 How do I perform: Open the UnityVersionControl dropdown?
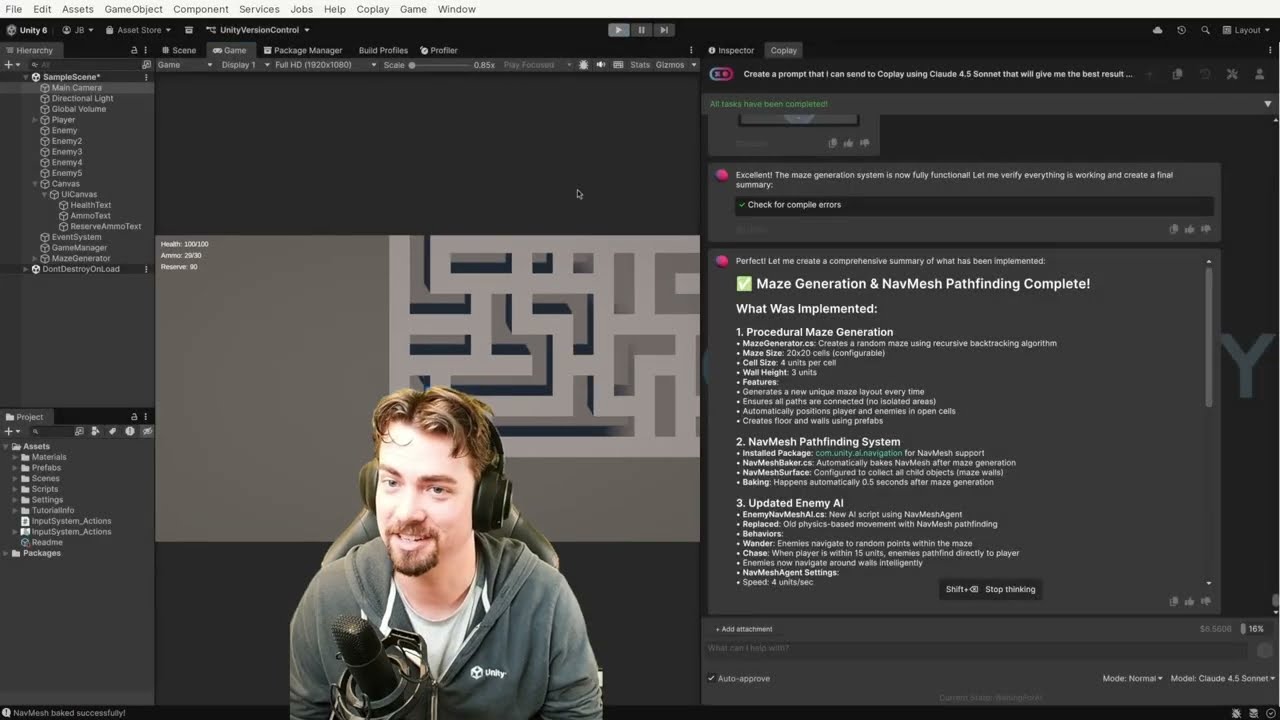tap(258, 30)
